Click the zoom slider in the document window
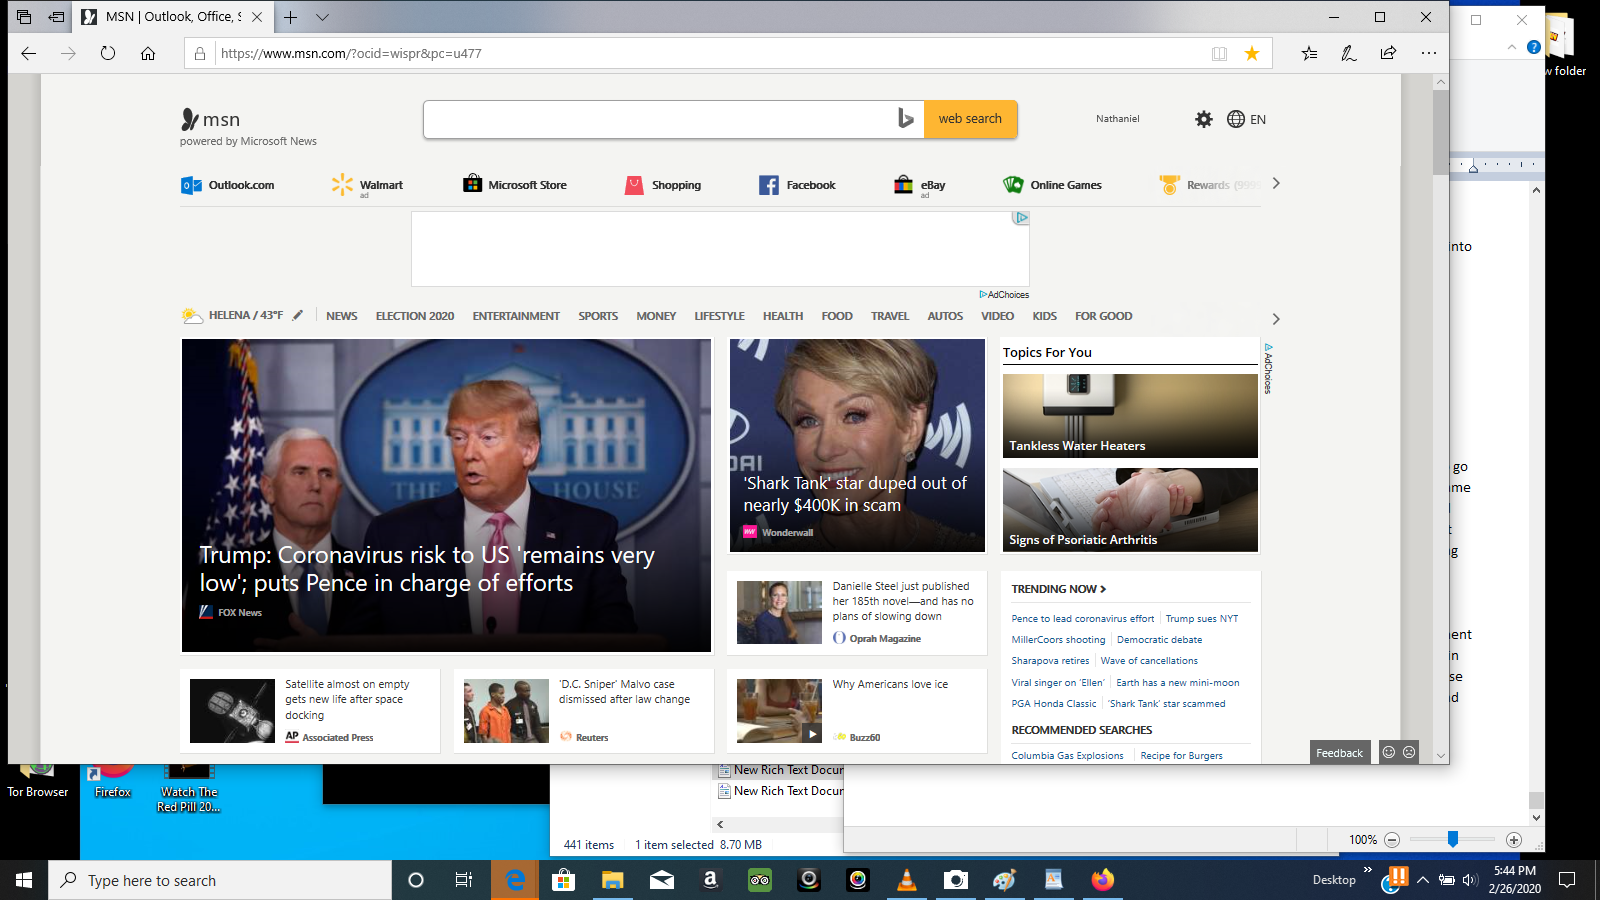This screenshot has height=900, width=1600. (x=1452, y=840)
